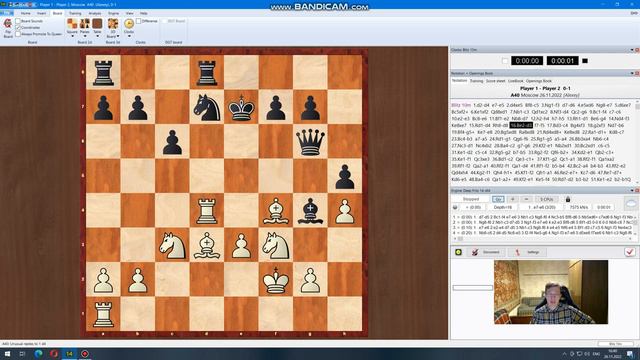Expand the Pieces dropdown arrow
The height and width of the screenshot is (360, 640).
(x=84, y=36)
